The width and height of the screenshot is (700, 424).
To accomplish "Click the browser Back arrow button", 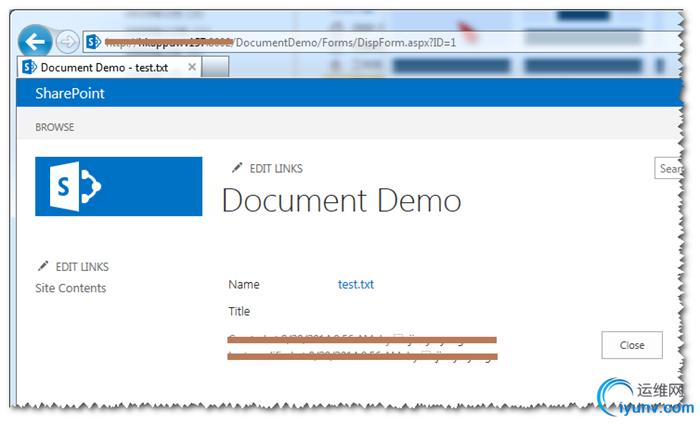I will tap(35, 42).
